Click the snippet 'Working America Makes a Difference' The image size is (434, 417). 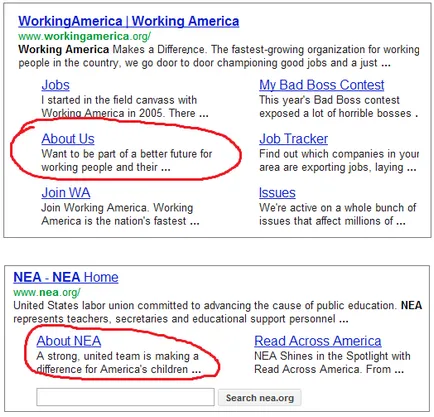coord(112,50)
